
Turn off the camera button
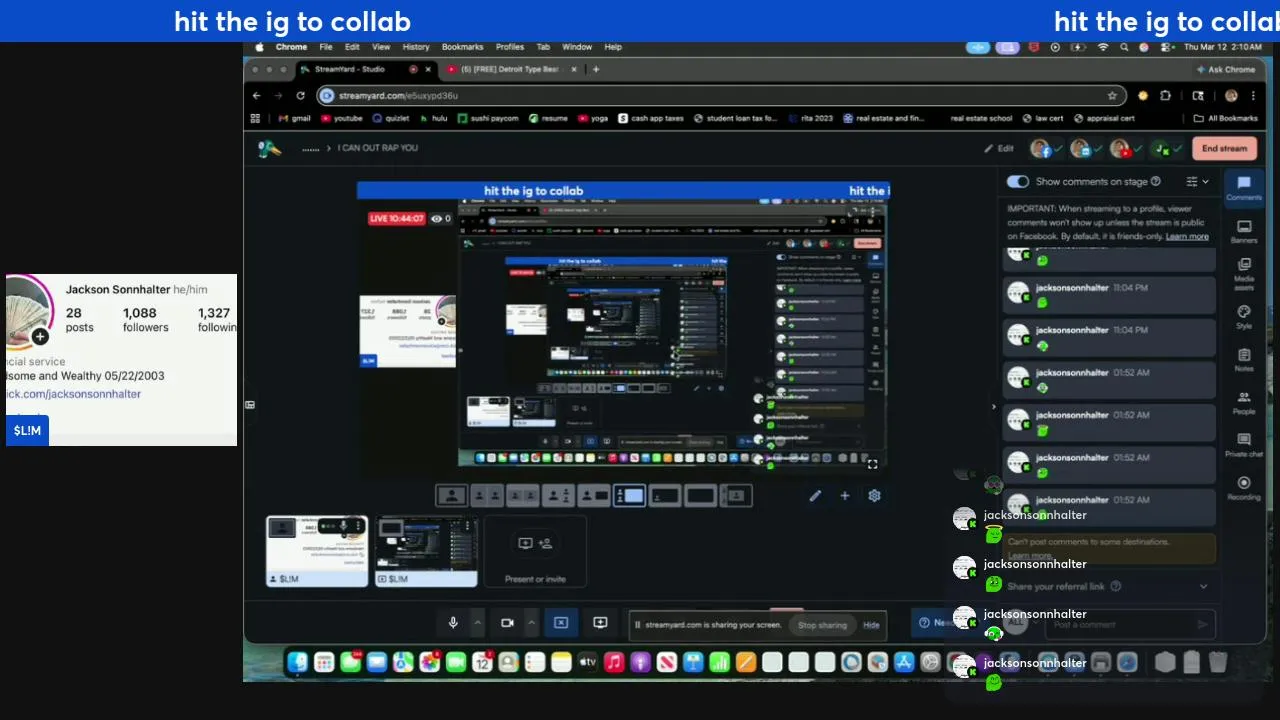pos(507,623)
